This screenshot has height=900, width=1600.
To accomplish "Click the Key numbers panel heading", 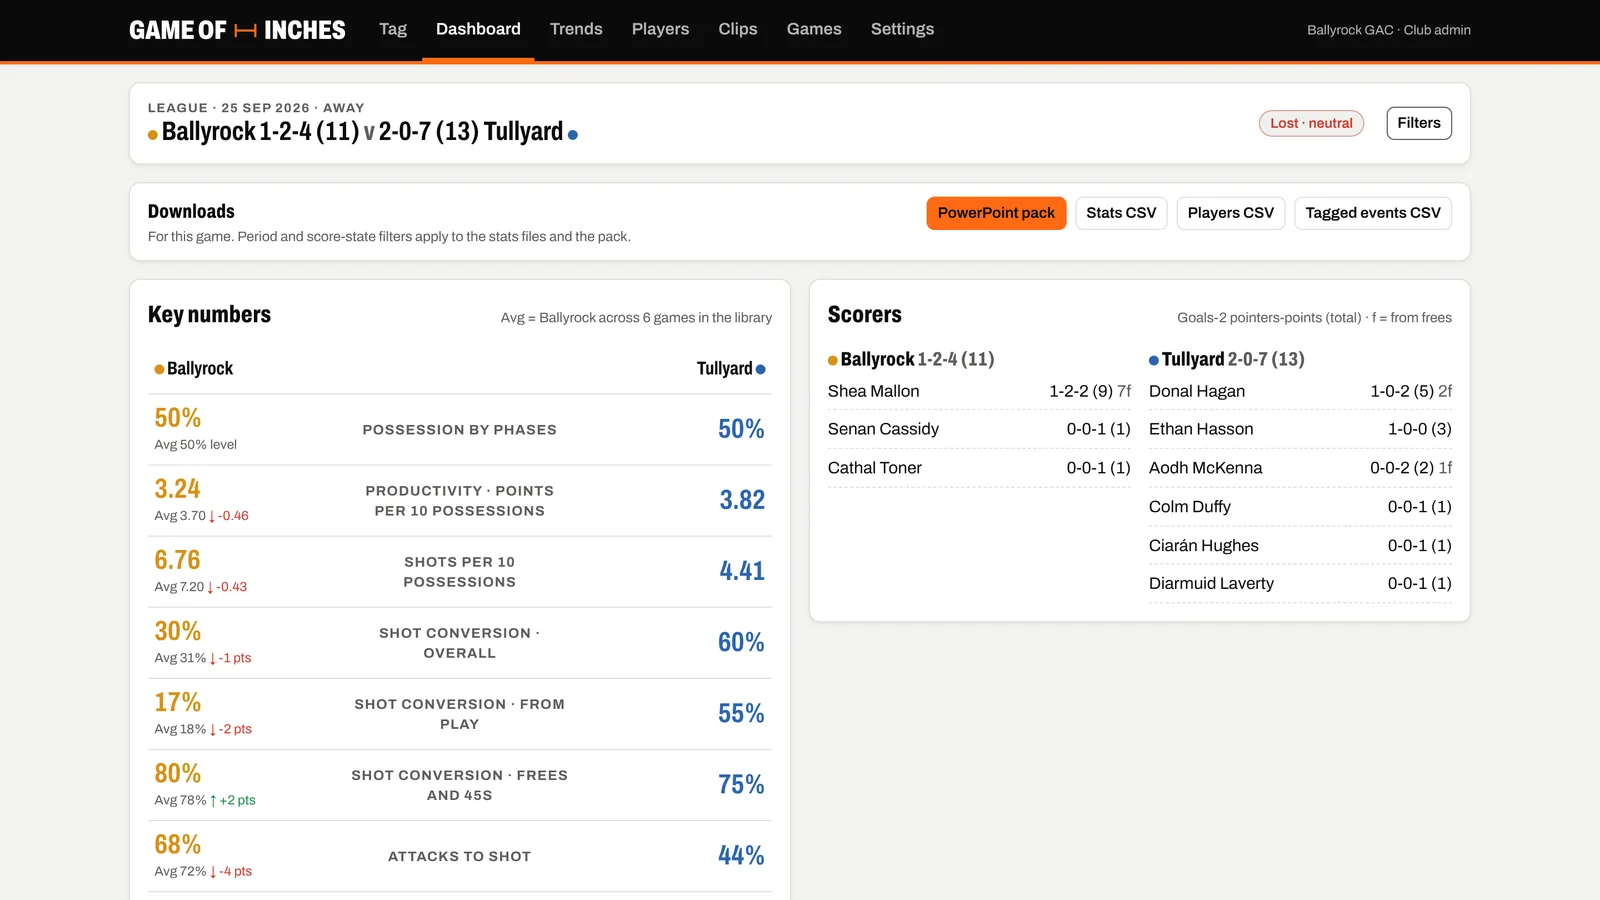I will pos(209,314).
